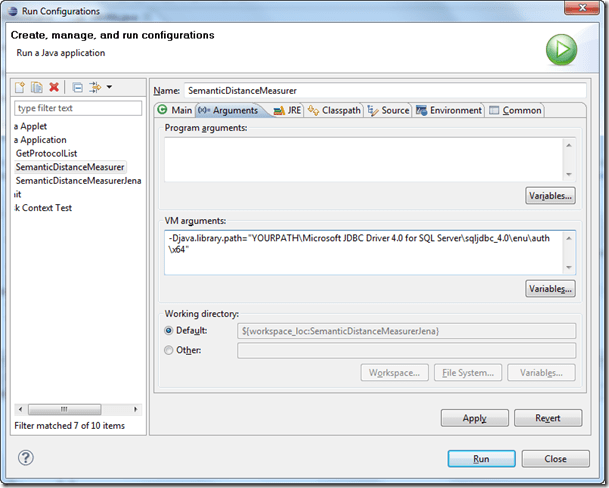Click the green Run icon in header
Image resolution: width=609 pixels, height=488 pixels.
click(x=560, y=50)
